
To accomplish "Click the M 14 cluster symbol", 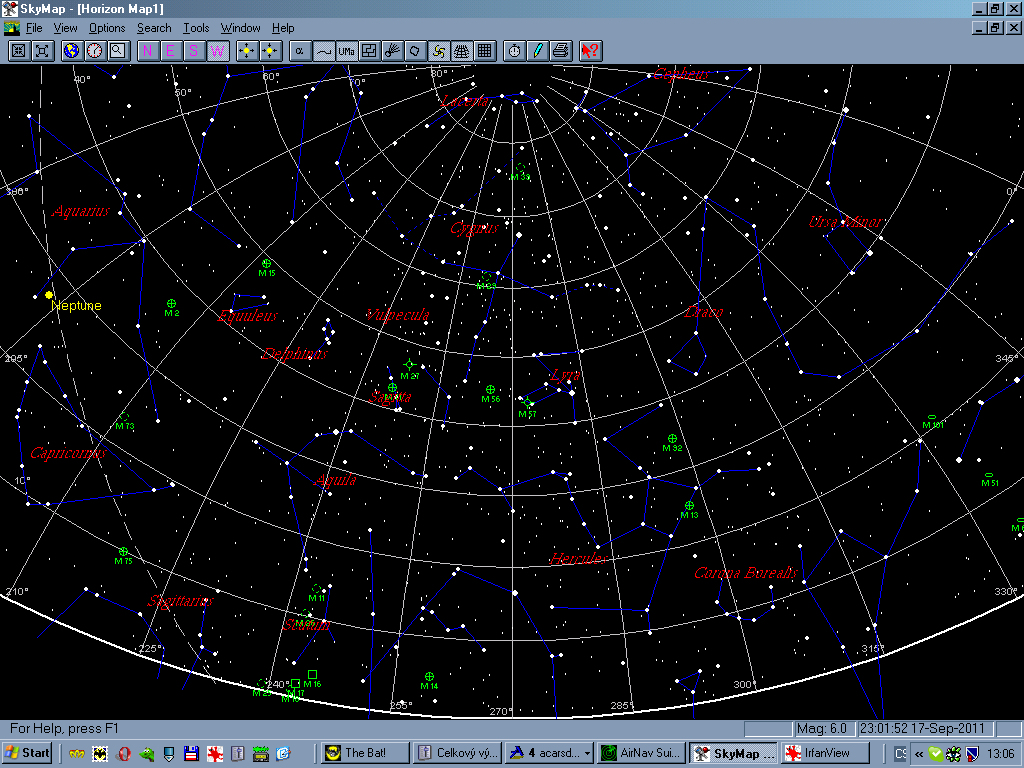I will tap(430, 677).
